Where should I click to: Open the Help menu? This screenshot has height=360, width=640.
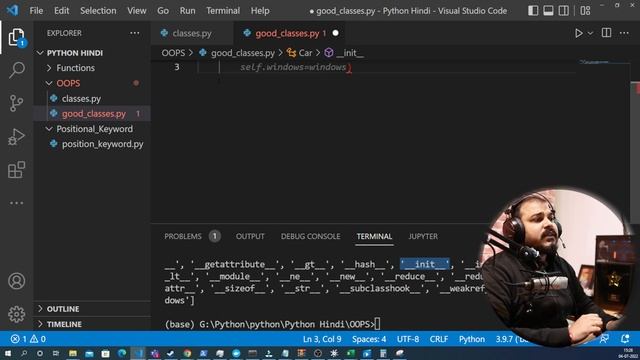tap(260, 11)
